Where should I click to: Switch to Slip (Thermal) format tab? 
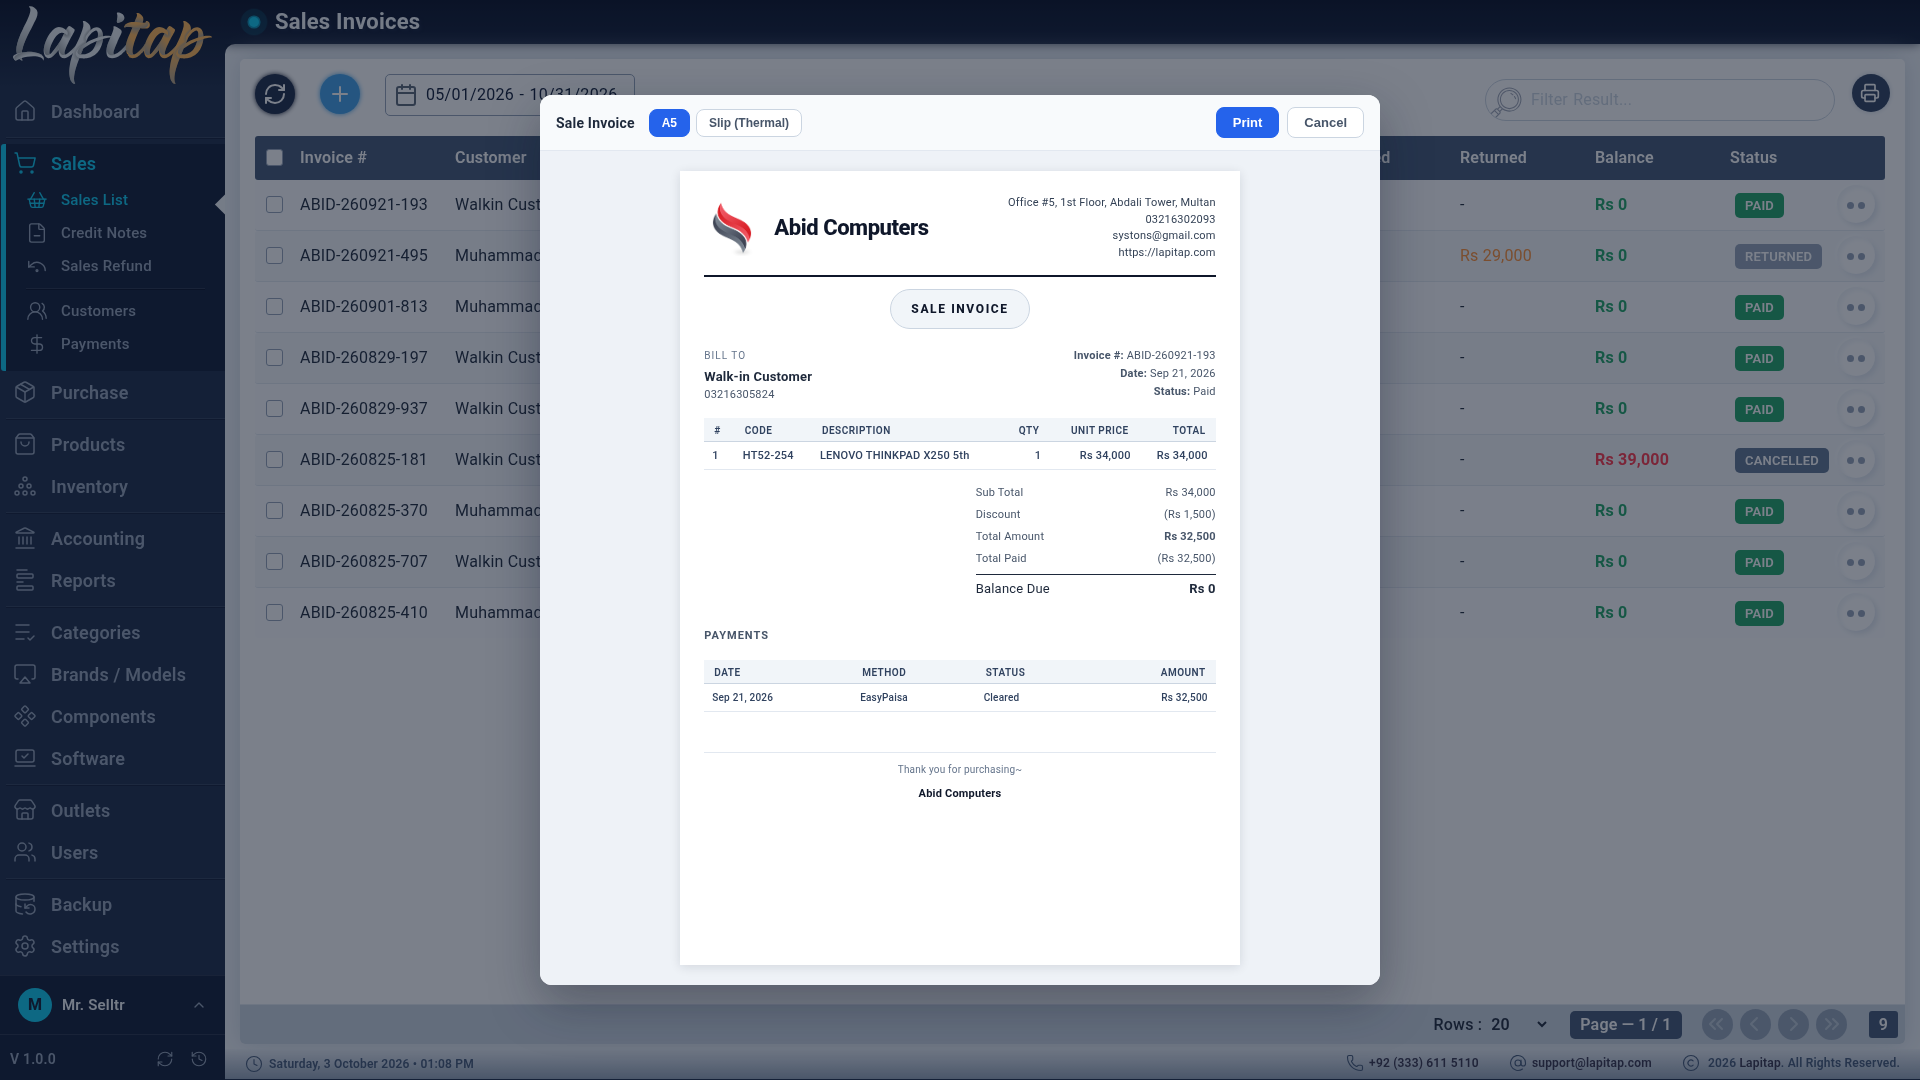[x=749, y=123]
